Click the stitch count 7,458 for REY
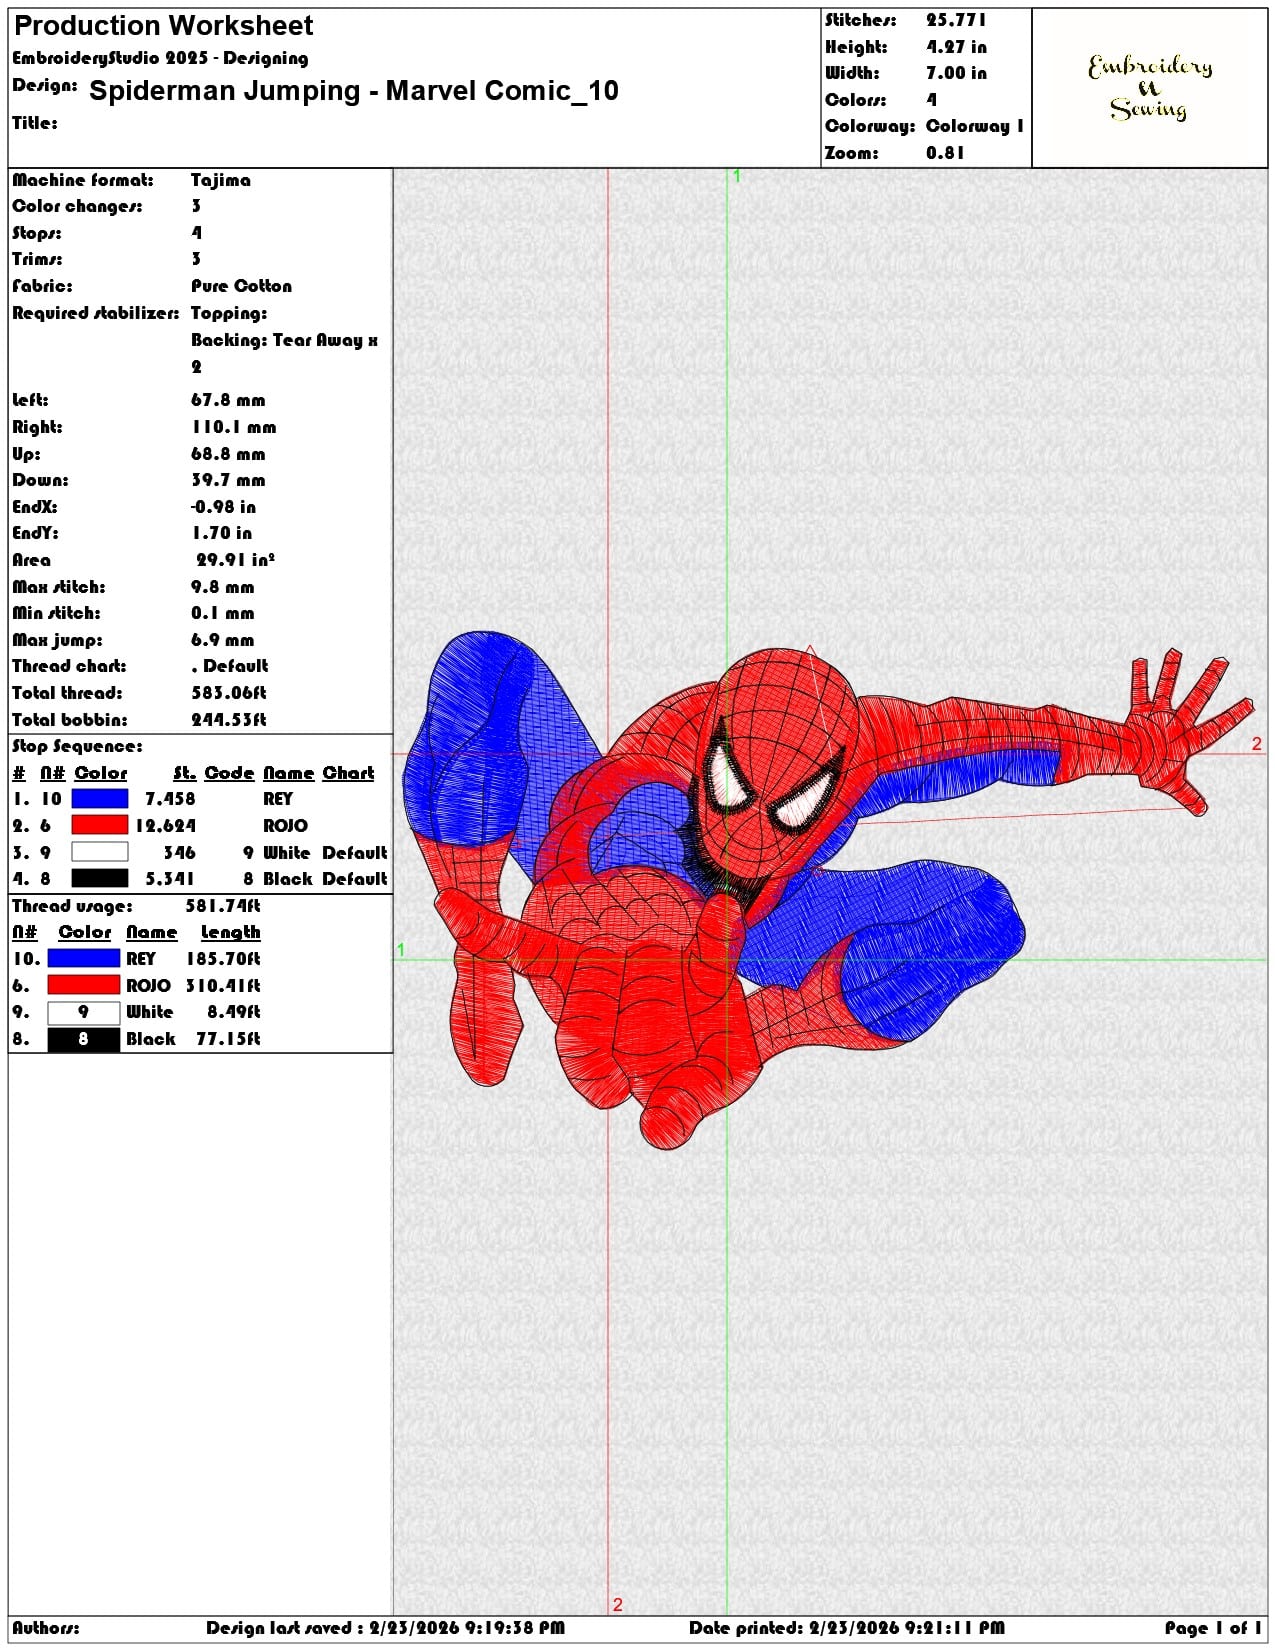 pyautogui.click(x=170, y=799)
